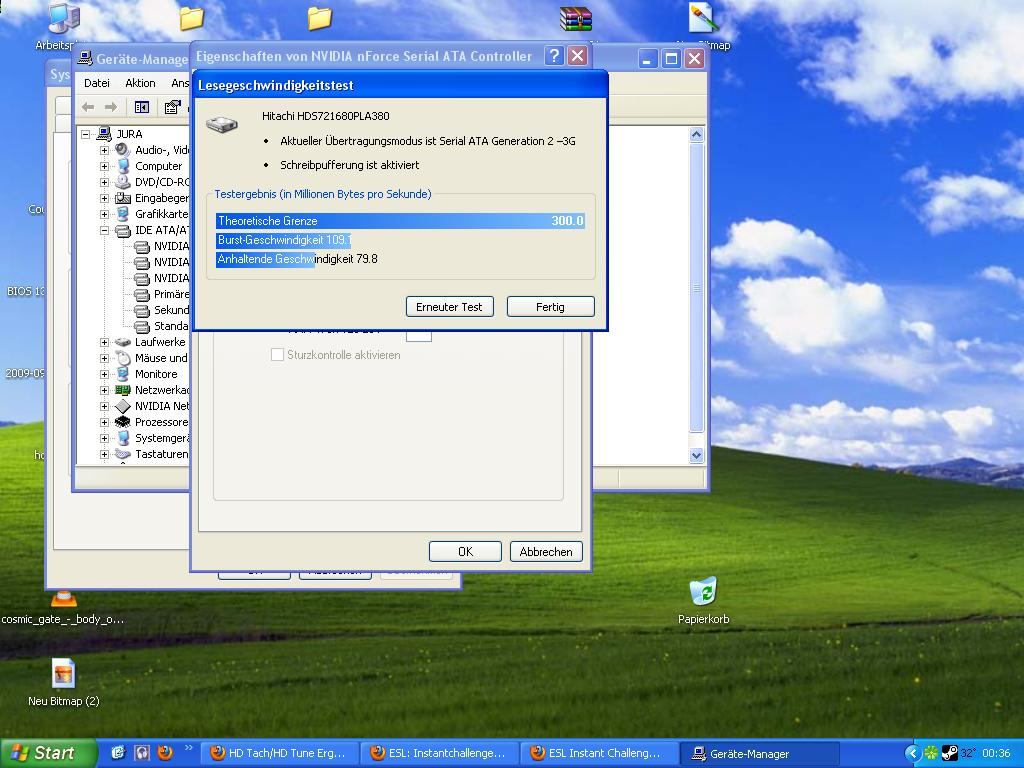Click the Fertig button

551,307
